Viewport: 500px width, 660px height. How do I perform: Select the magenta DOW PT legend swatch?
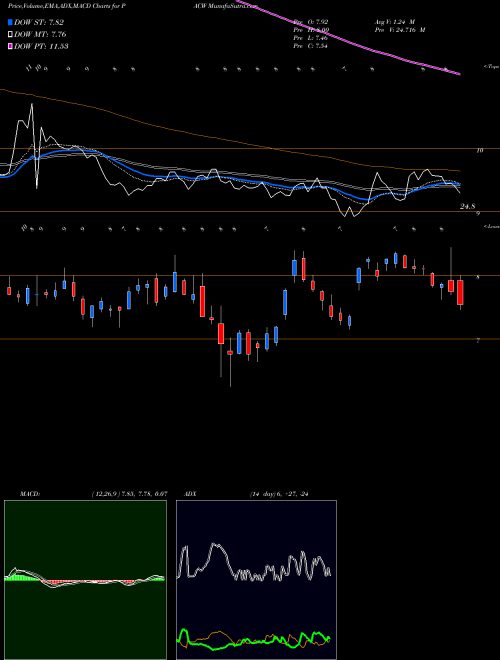10,46
